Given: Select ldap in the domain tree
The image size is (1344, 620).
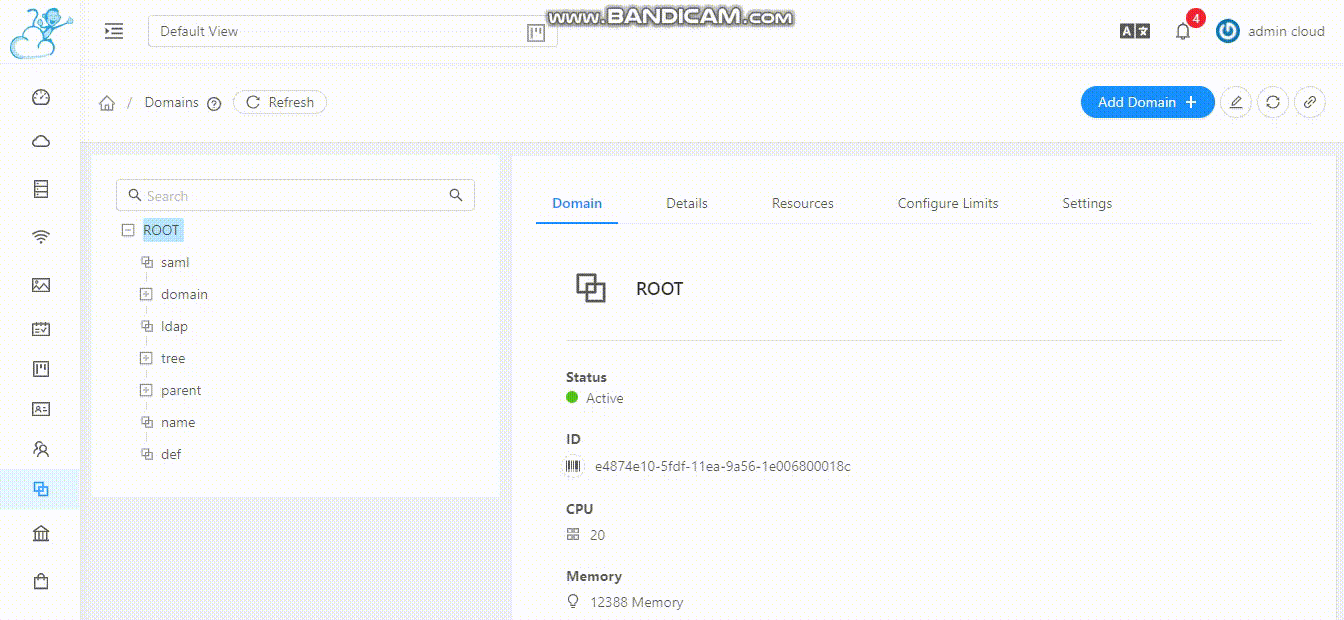Looking at the screenshot, I should (x=174, y=326).
